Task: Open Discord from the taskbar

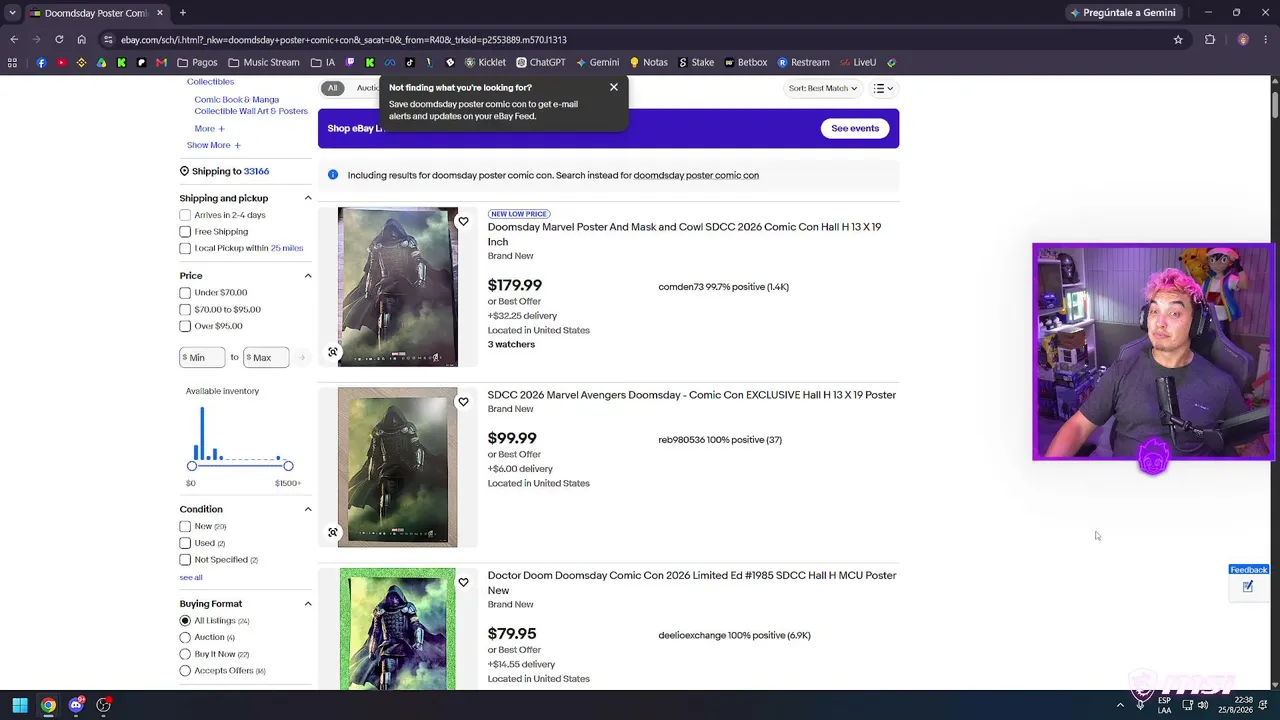Action: (76, 705)
